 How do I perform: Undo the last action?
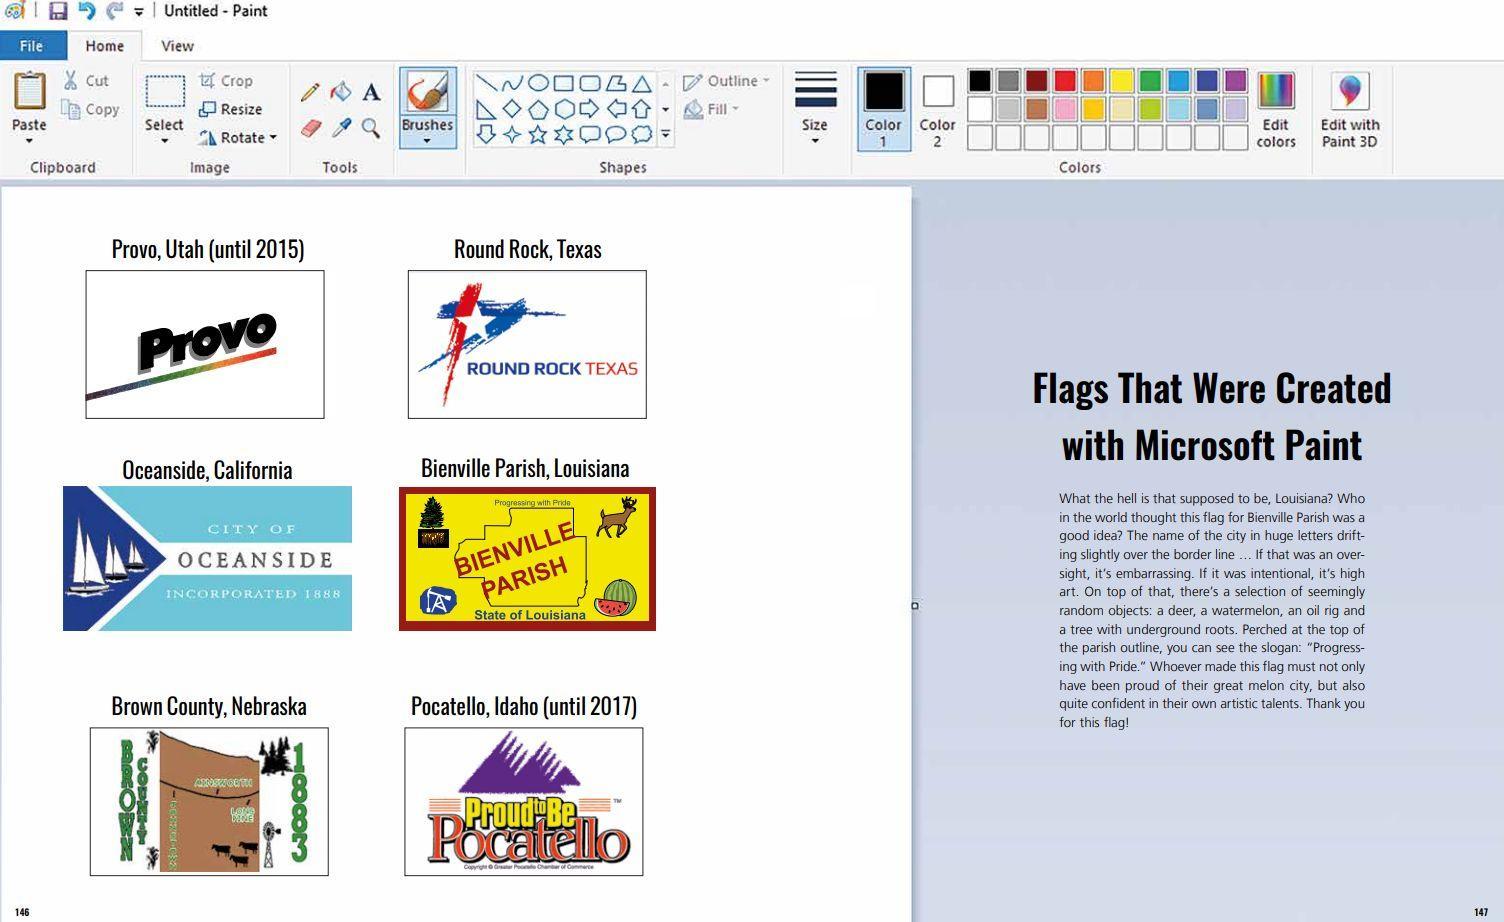tap(86, 11)
